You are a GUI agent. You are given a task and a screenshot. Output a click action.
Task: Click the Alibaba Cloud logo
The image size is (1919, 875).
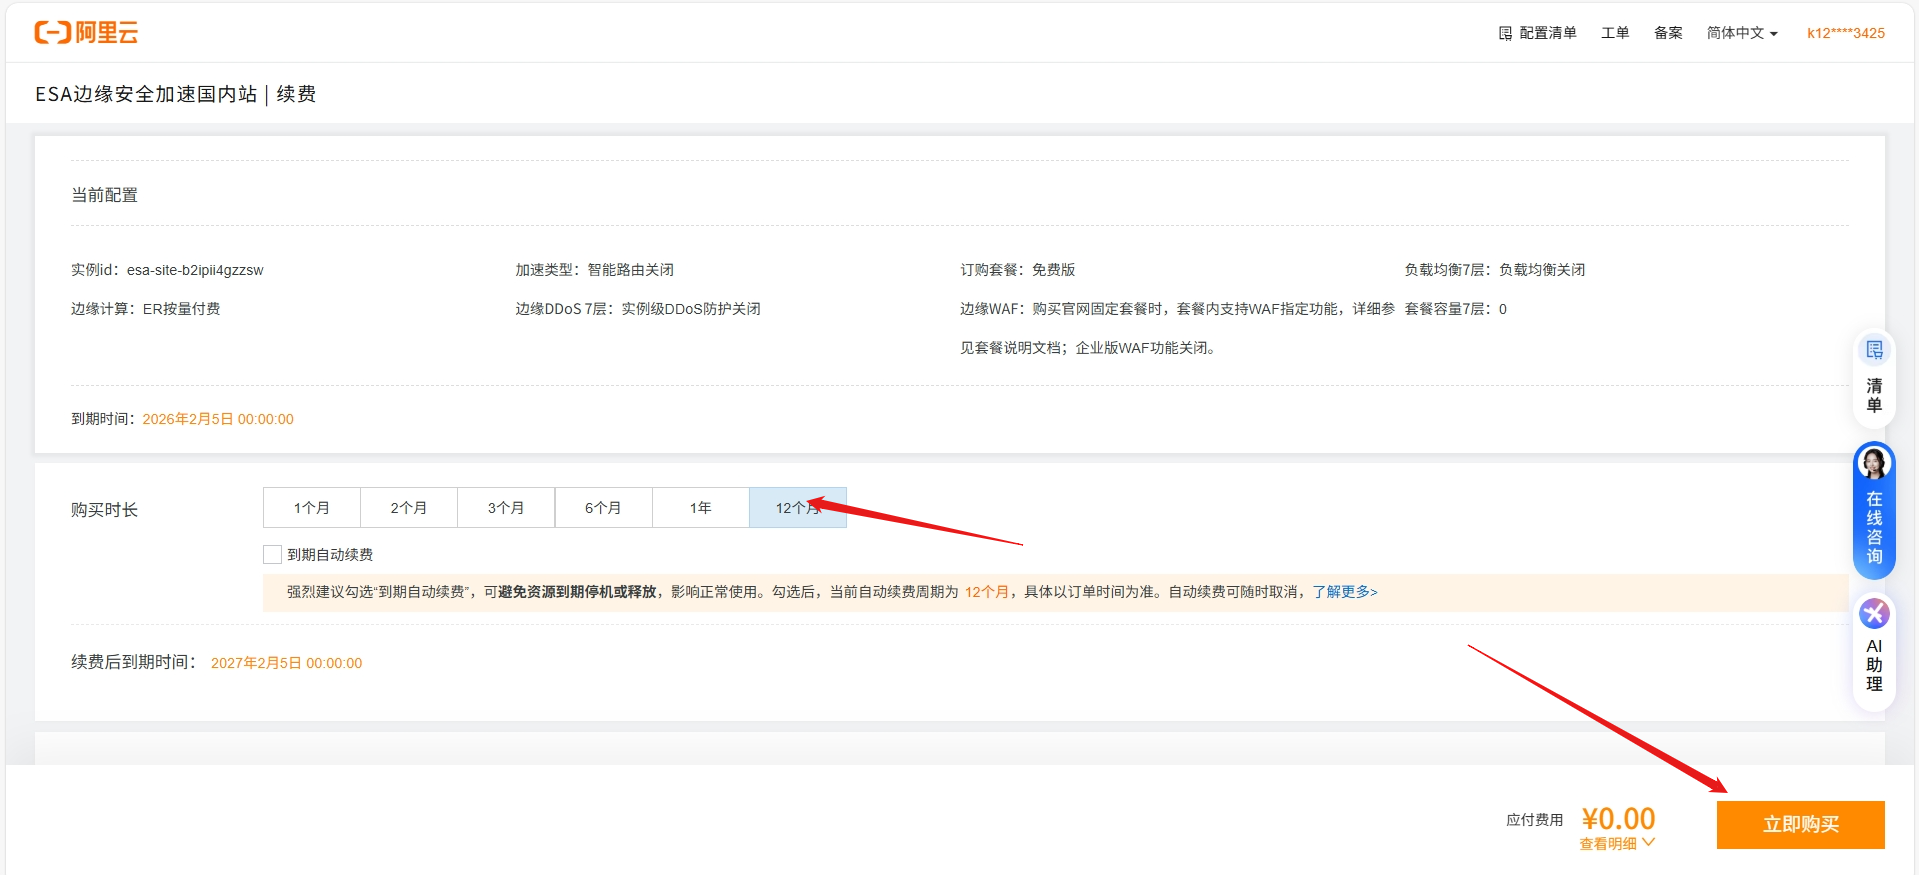[86, 33]
